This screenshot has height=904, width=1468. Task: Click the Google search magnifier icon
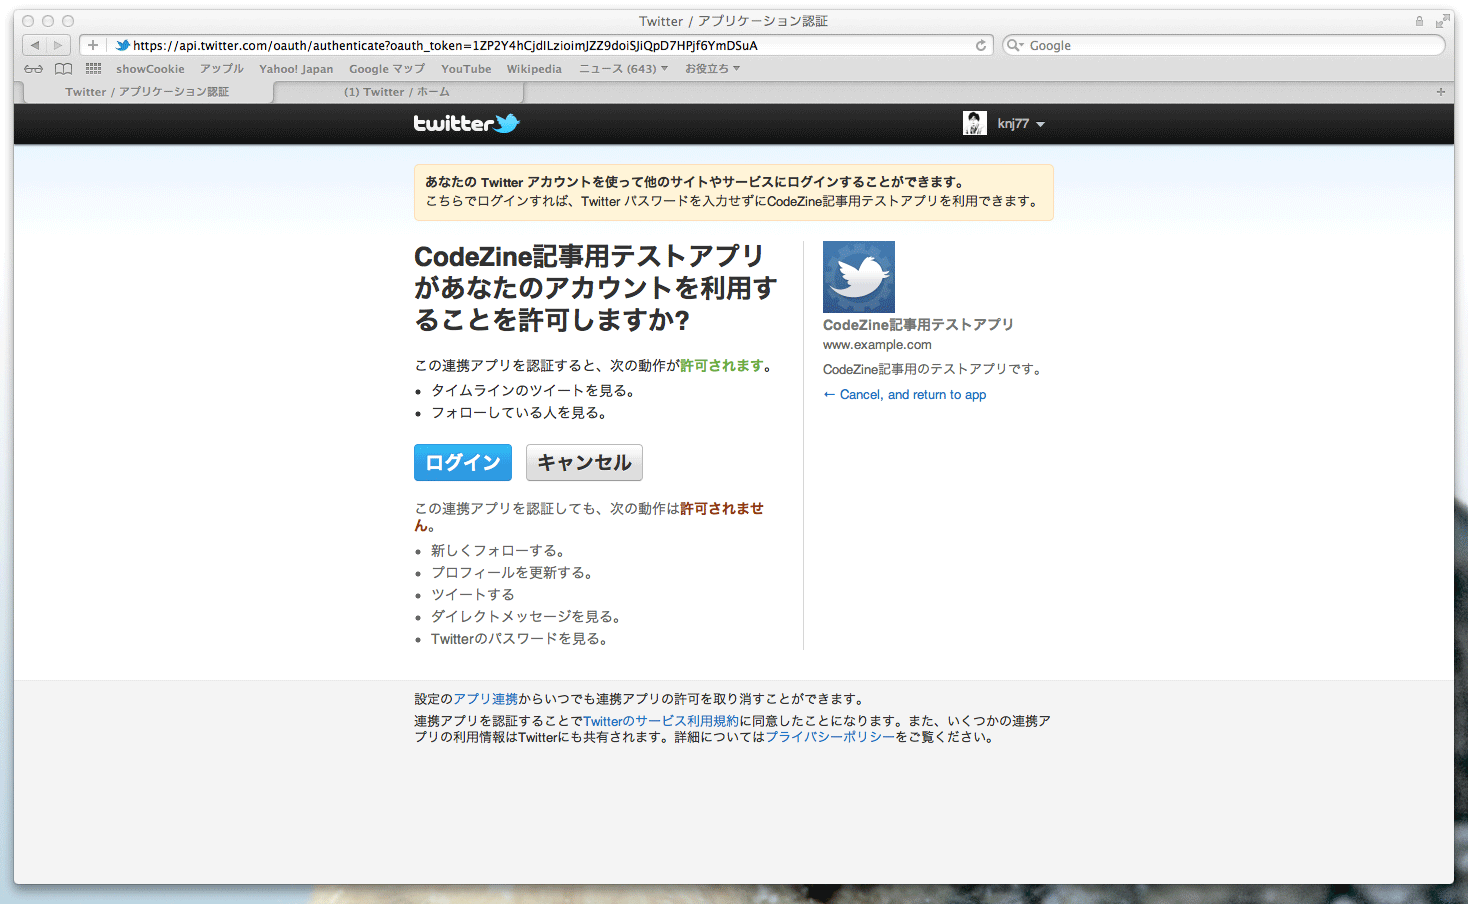(1015, 45)
